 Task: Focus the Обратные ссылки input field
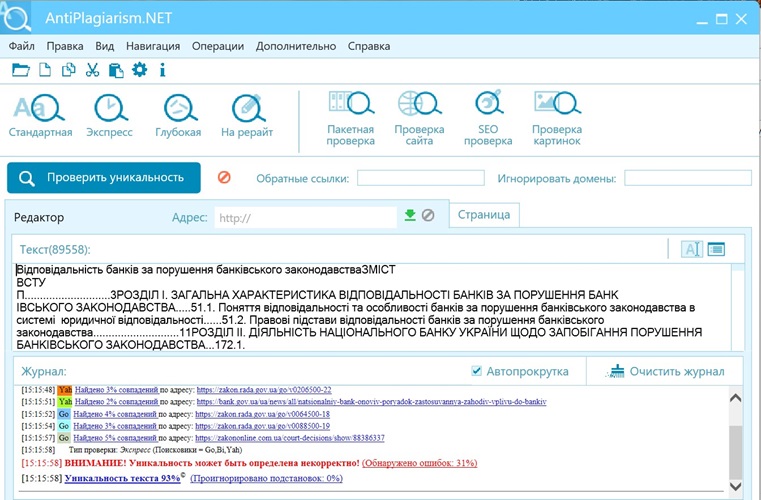pyautogui.click(x=421, y=178)
